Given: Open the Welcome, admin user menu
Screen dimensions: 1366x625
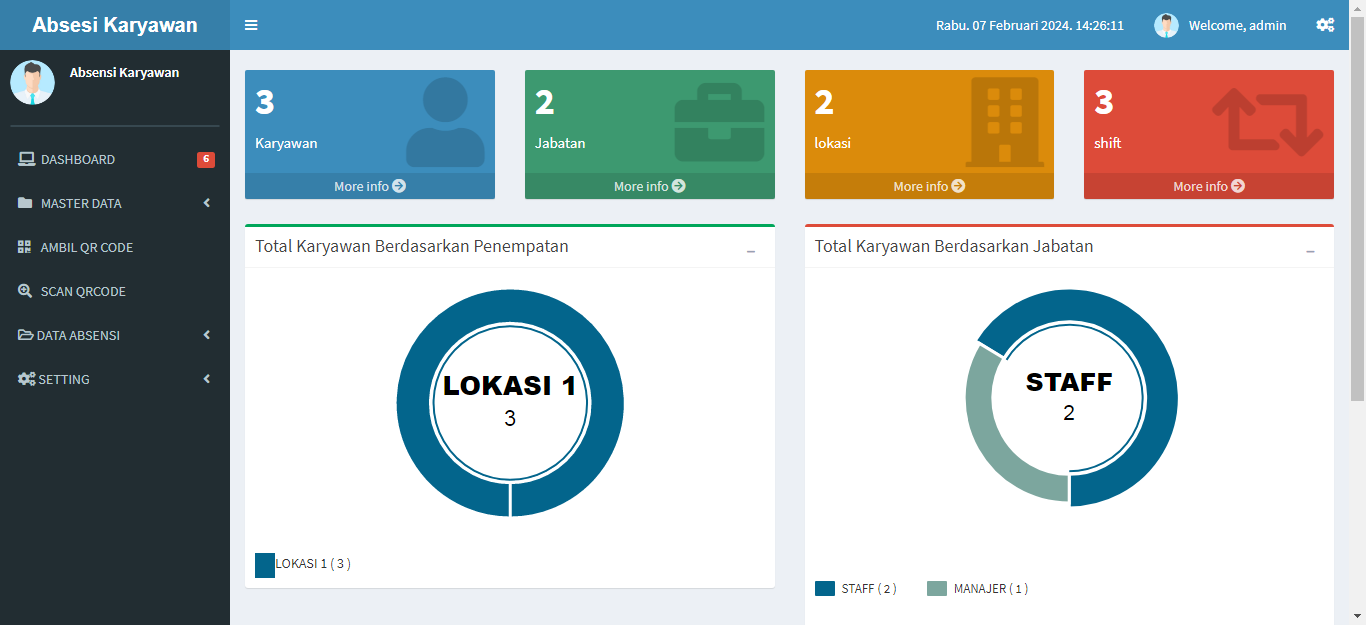Looking at the screenshot, I should tap(1220, 25).
